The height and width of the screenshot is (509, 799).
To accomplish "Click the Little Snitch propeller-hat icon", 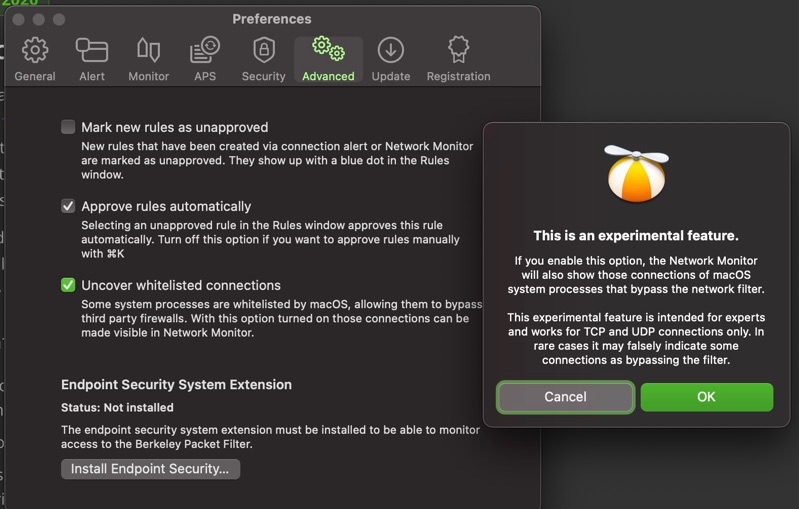I will pos(635,173).
